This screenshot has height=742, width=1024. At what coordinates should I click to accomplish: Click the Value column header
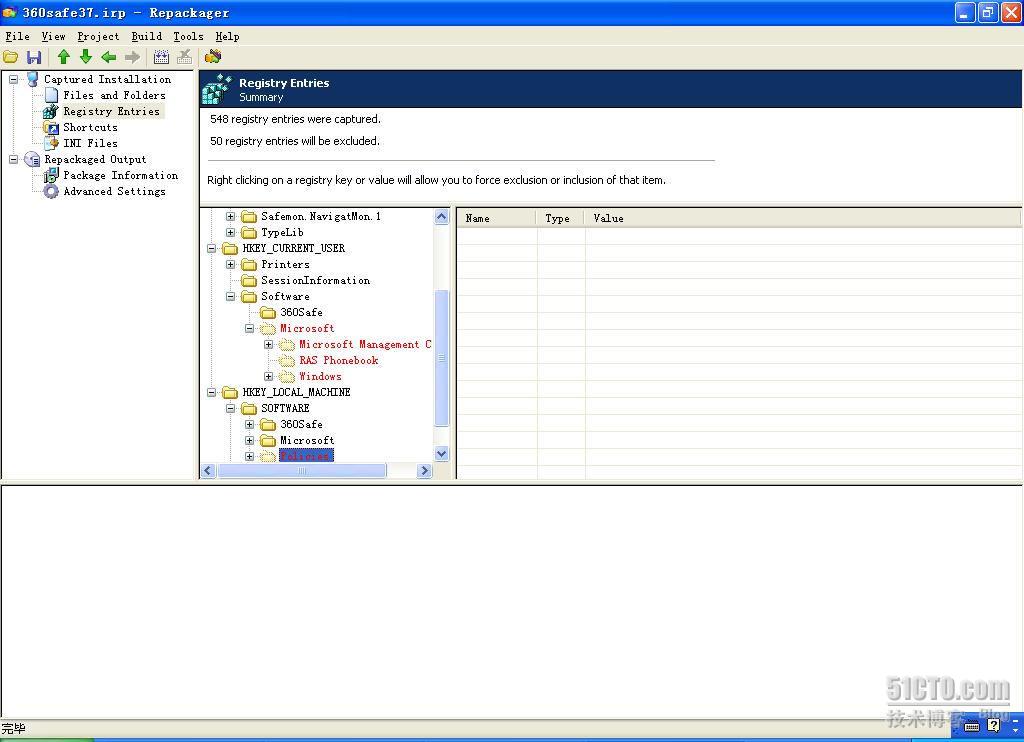click(x=608, y=218)
